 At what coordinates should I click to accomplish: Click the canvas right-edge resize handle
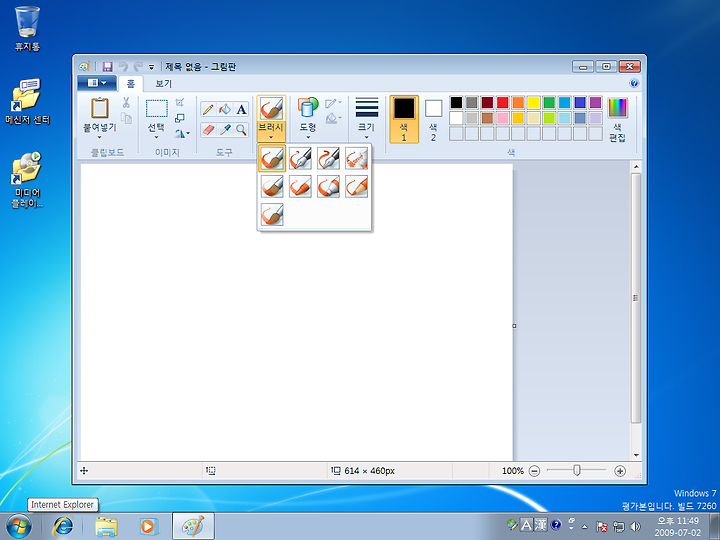pos(514,326)
